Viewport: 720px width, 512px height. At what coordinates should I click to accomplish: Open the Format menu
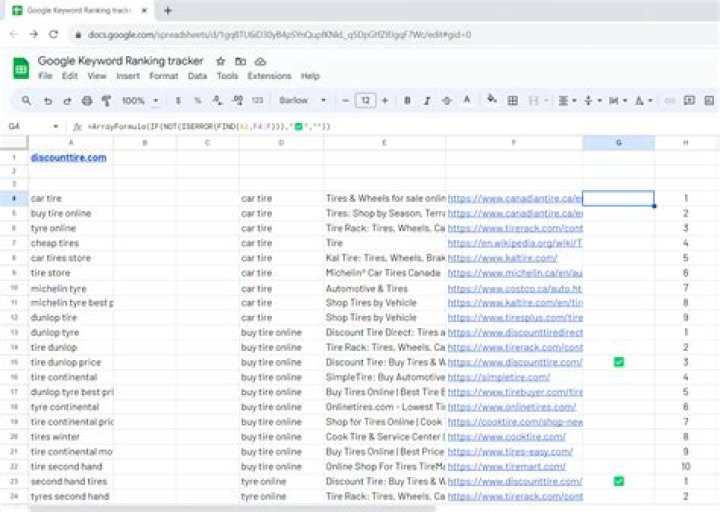pyautogui.click(x=163, y=76)
